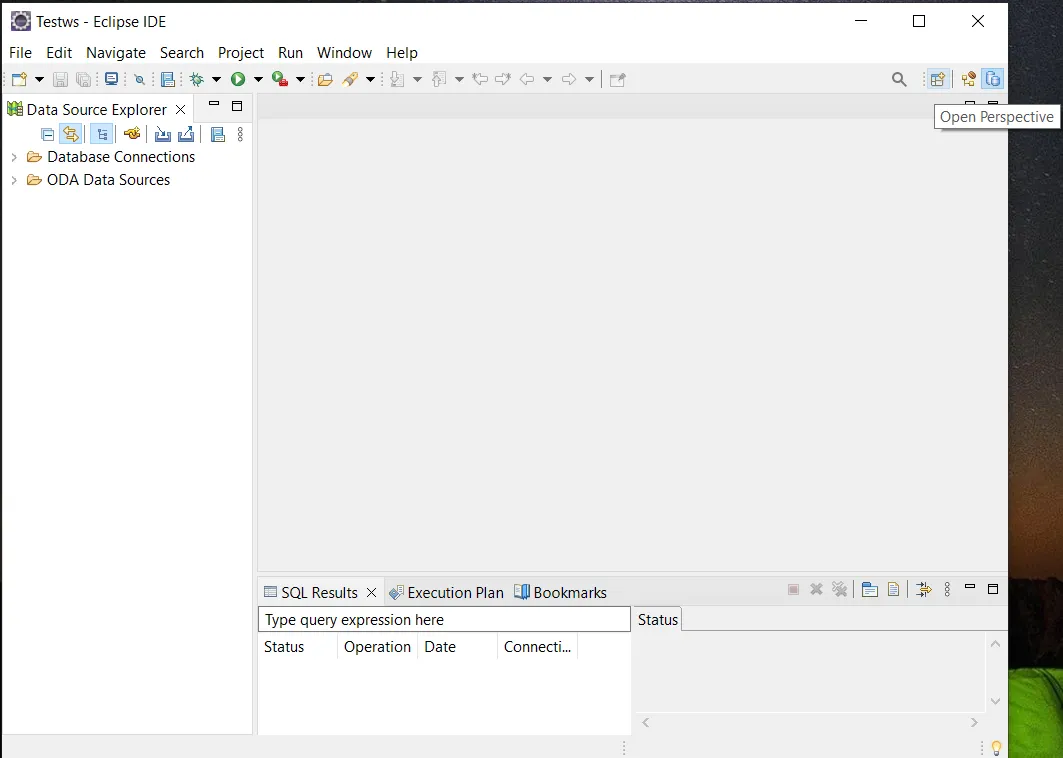Viewport: 1063px width, 758px height.
Task: Click the Forward navigation arrow
Action: tap(569, 79)
